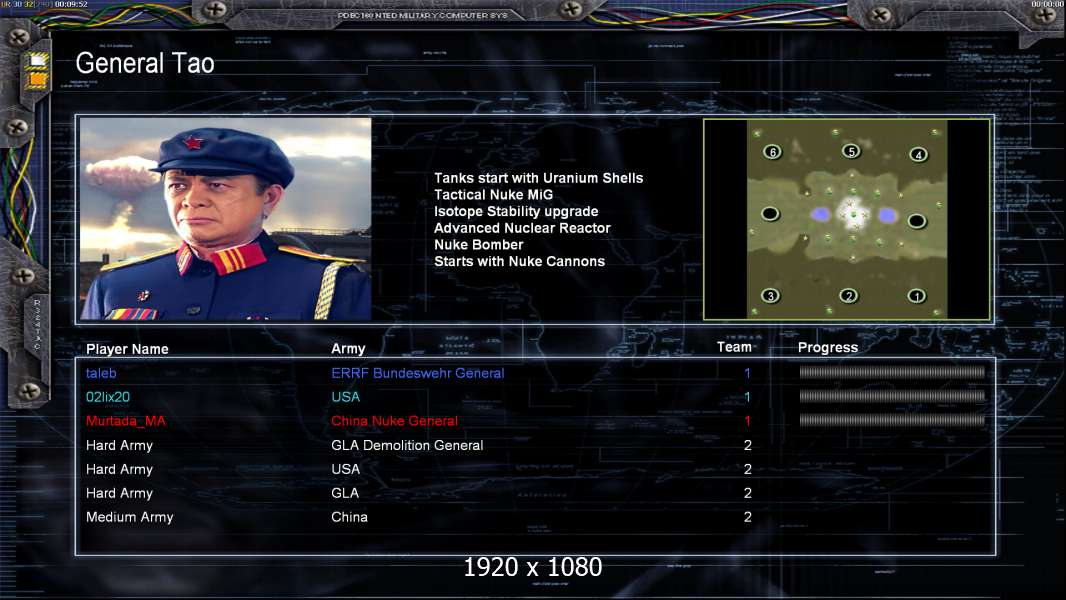Select start position 2 on the map
Viewport: 1066px width, 600px height.
click(848, 296)
